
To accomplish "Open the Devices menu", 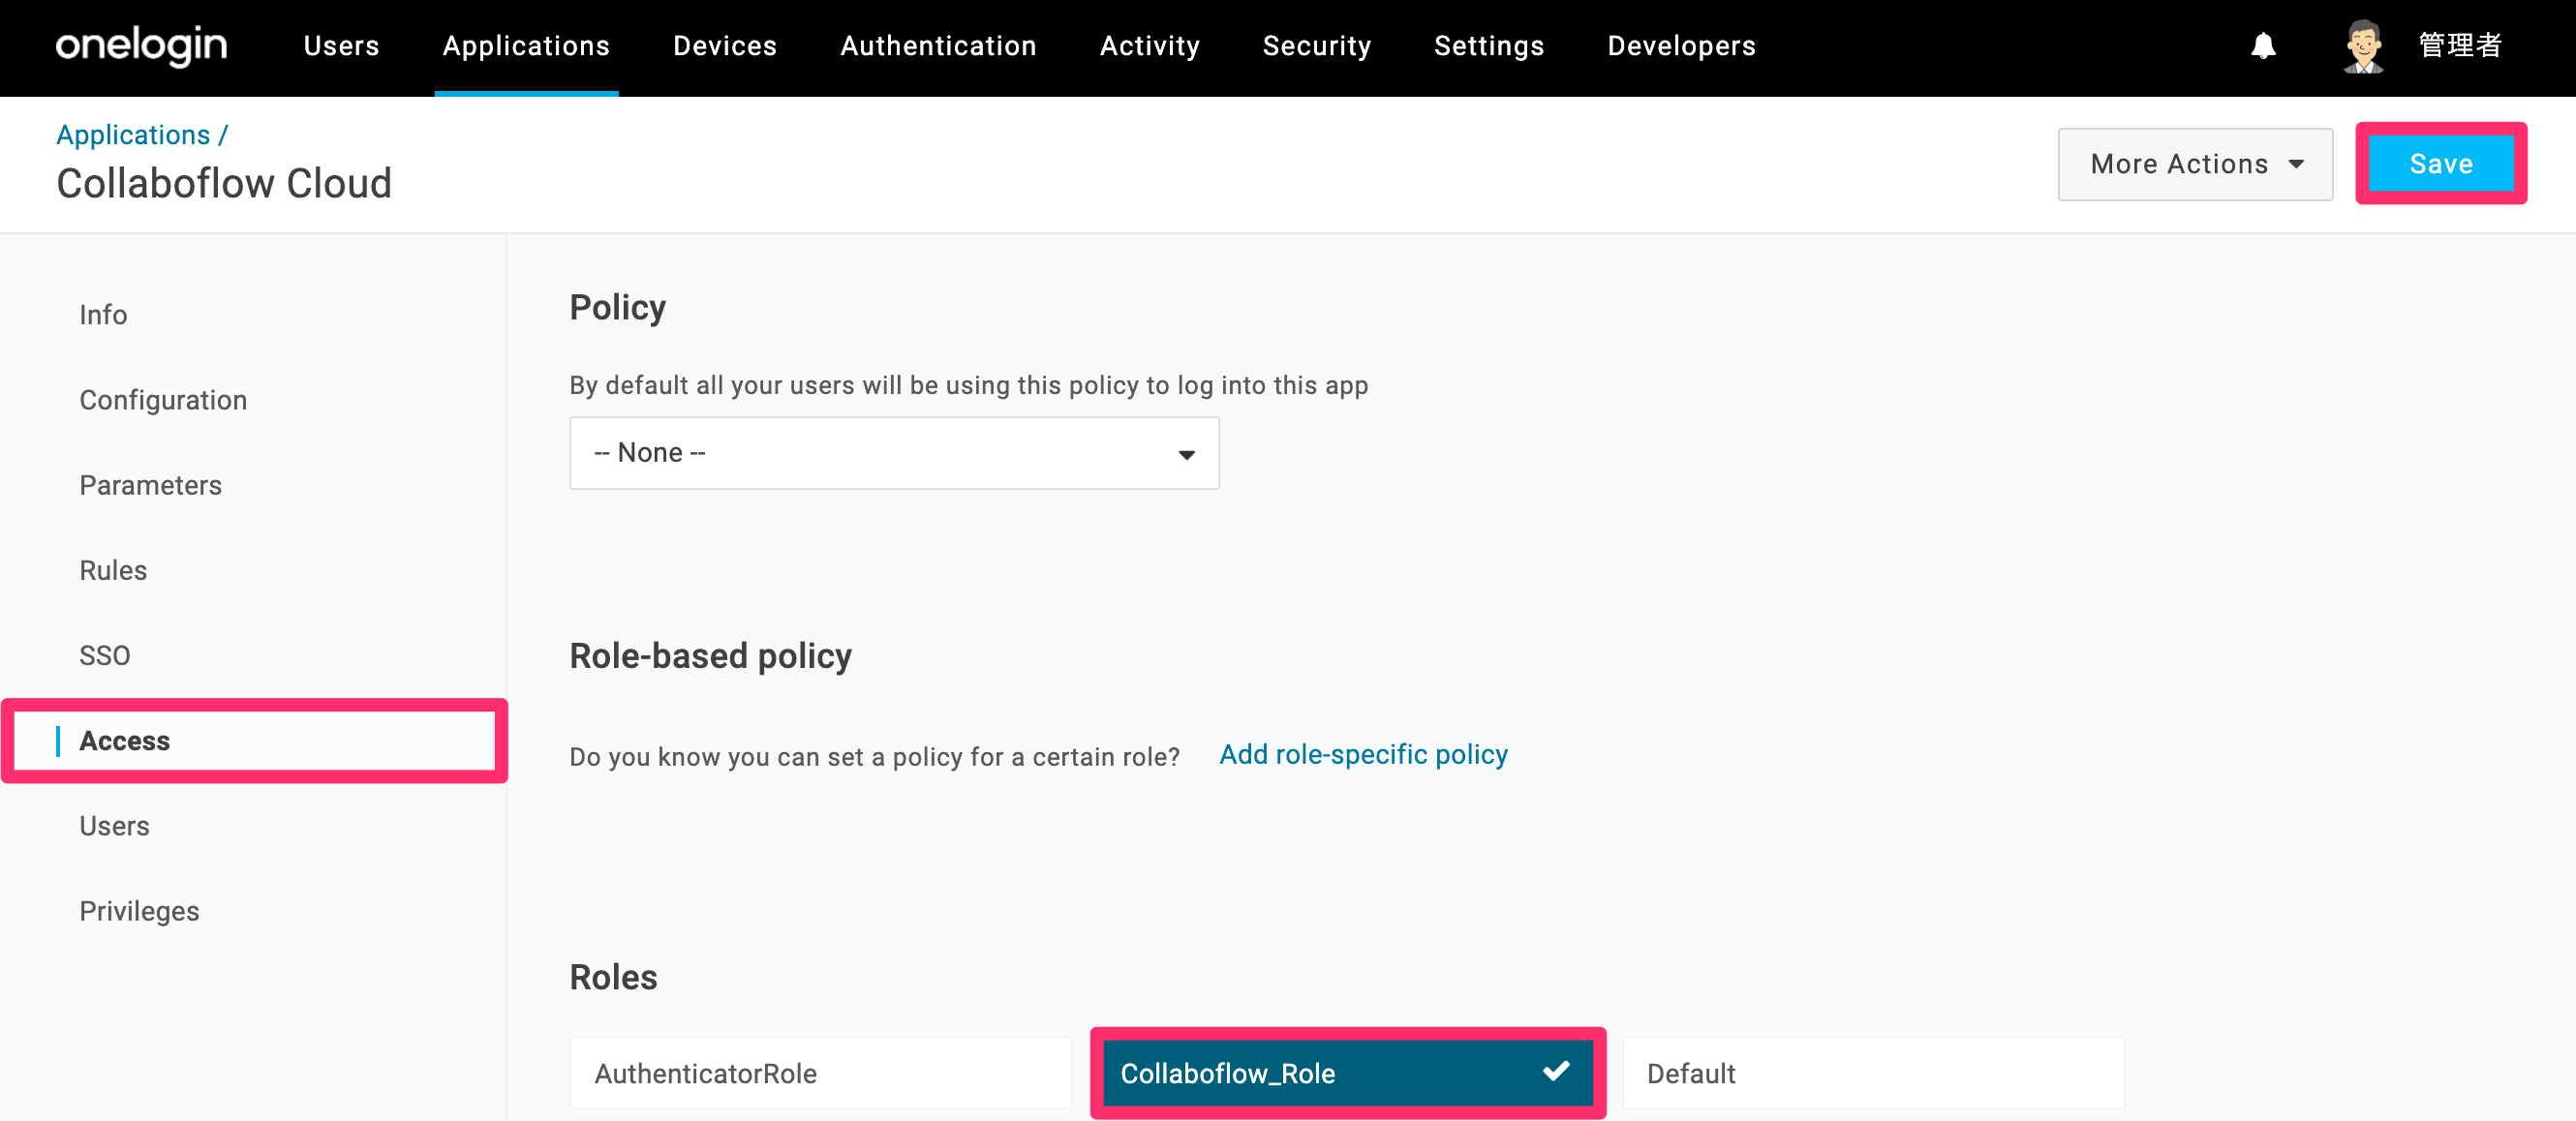I will (x=725, y=46).
